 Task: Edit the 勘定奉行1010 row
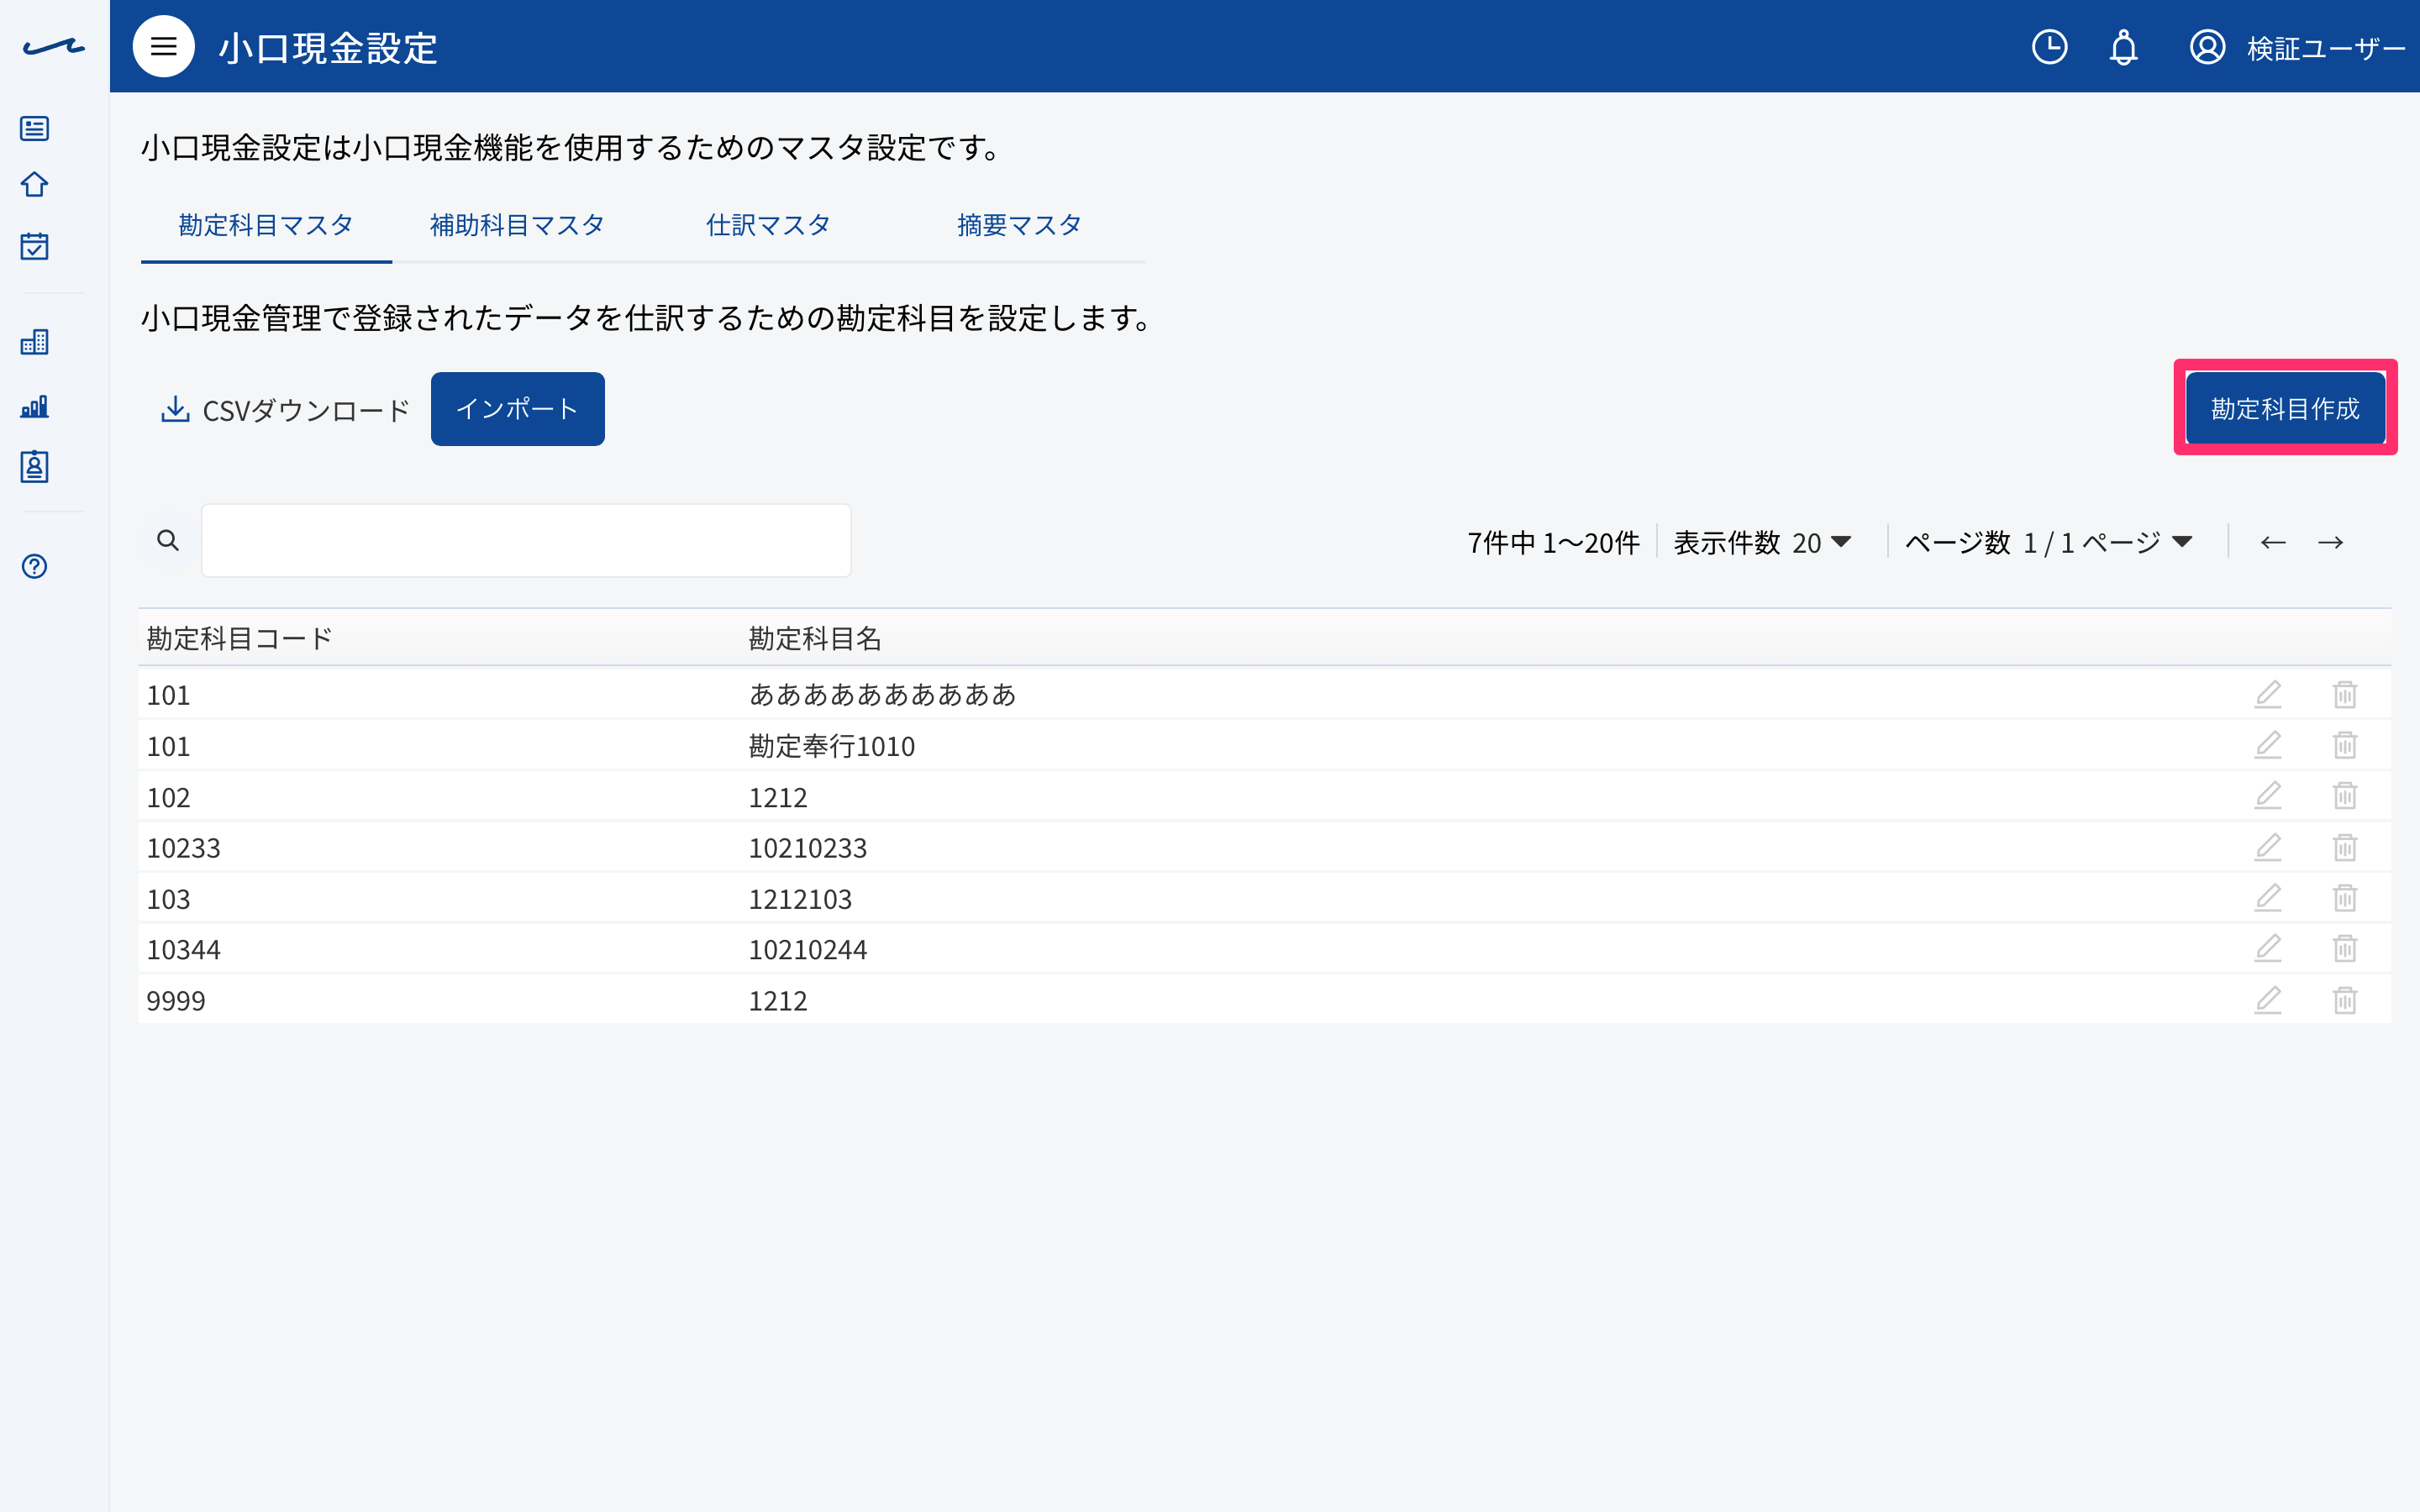(2268, 745)
